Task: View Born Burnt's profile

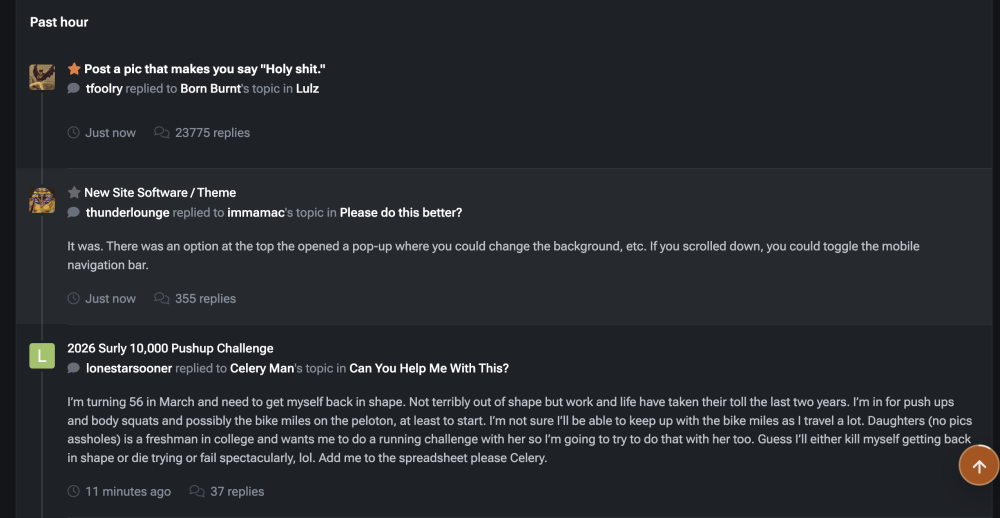Action: click(x=210, y=89)
